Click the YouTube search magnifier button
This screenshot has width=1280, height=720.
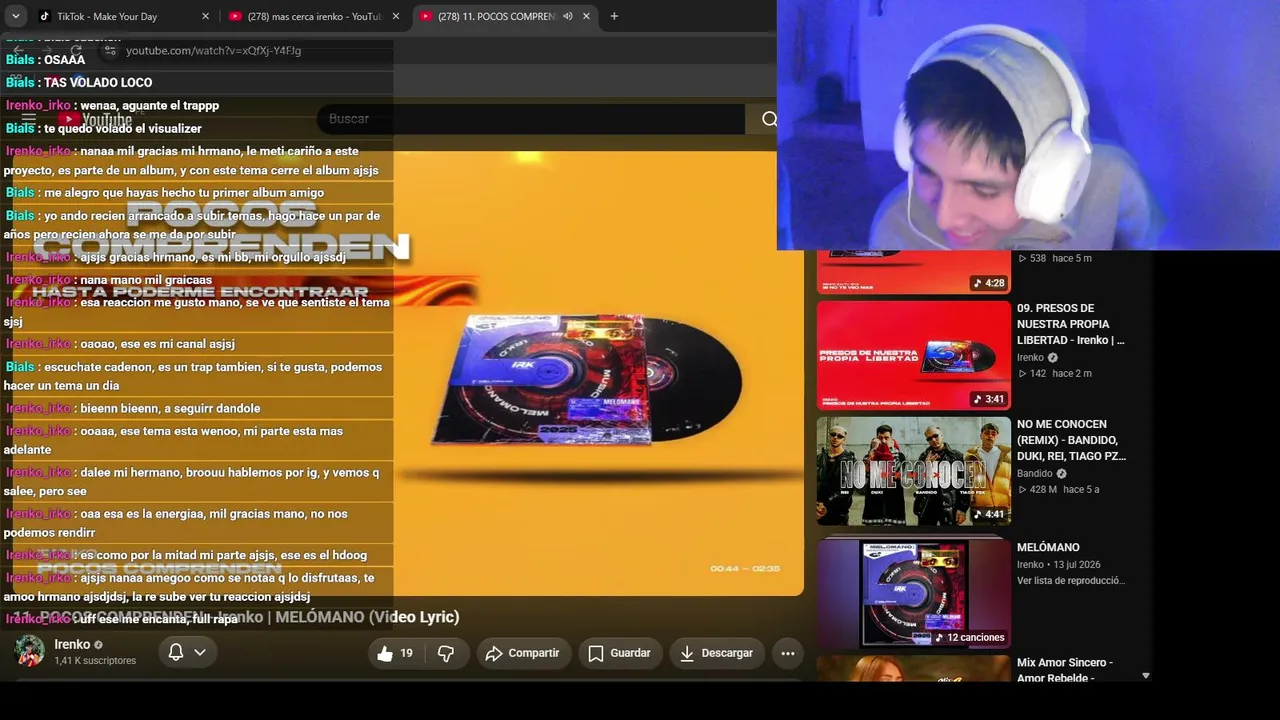[x=768, y=119]
